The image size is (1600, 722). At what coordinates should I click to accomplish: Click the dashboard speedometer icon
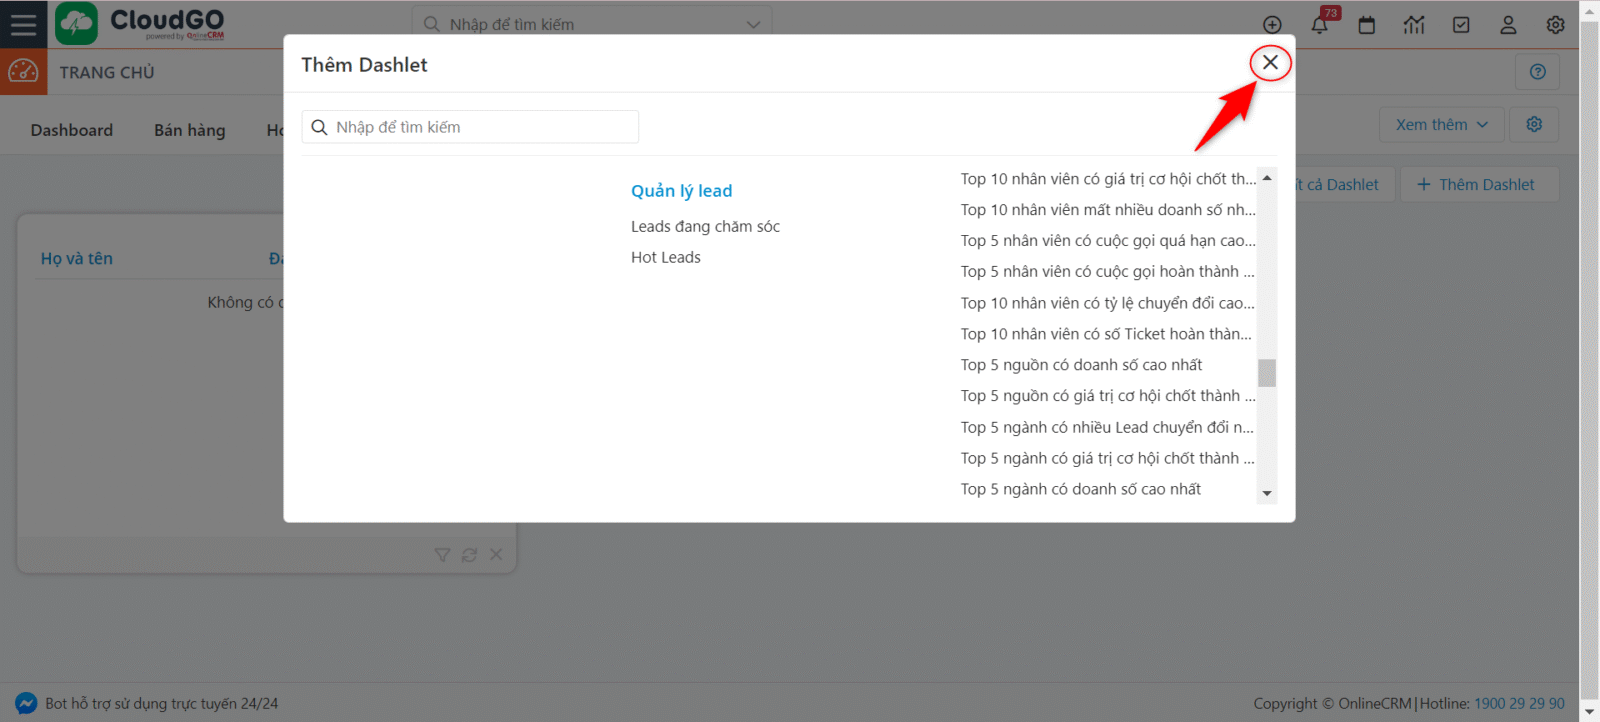click(x=23, y=72)
